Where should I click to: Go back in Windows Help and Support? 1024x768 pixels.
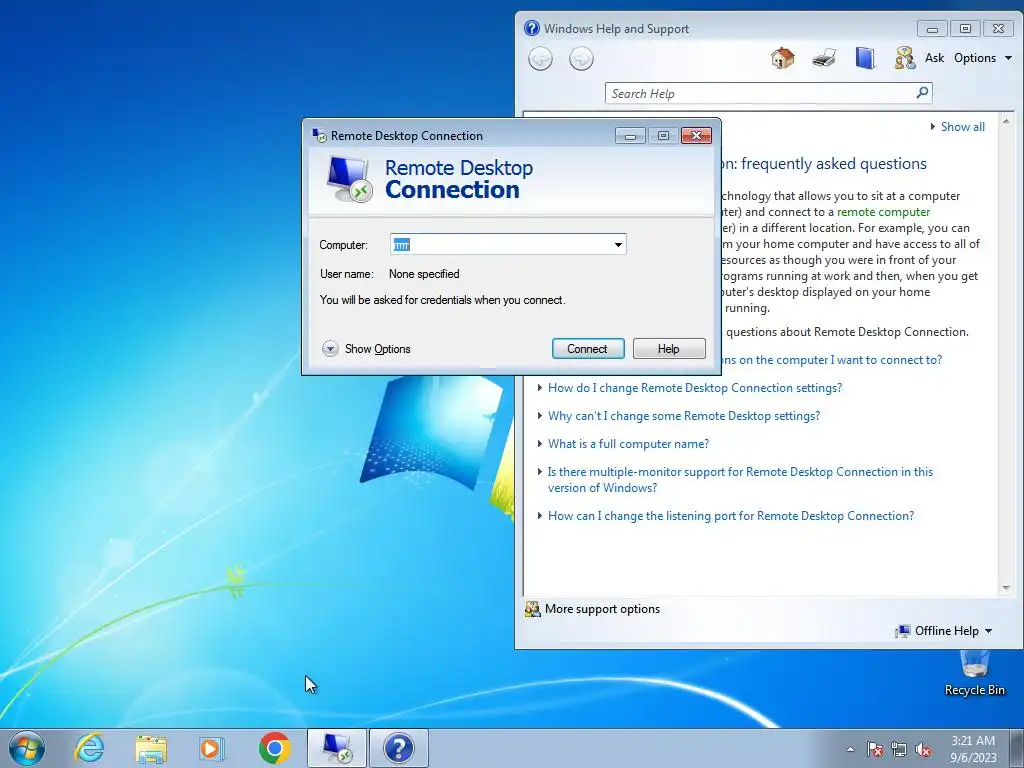pyautogui.click(x=540, y=59)
